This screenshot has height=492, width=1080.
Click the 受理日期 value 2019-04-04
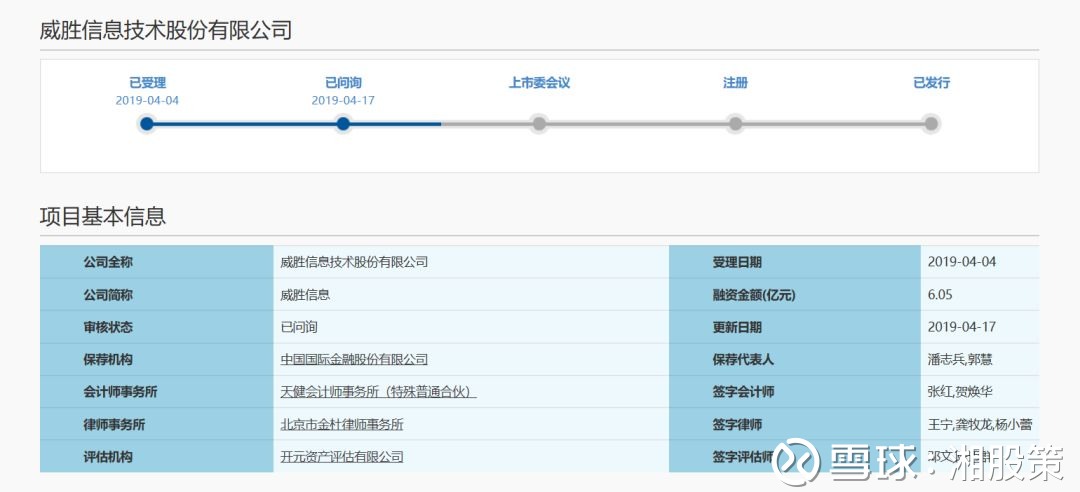pyautogui.click(x=962, y=262)
